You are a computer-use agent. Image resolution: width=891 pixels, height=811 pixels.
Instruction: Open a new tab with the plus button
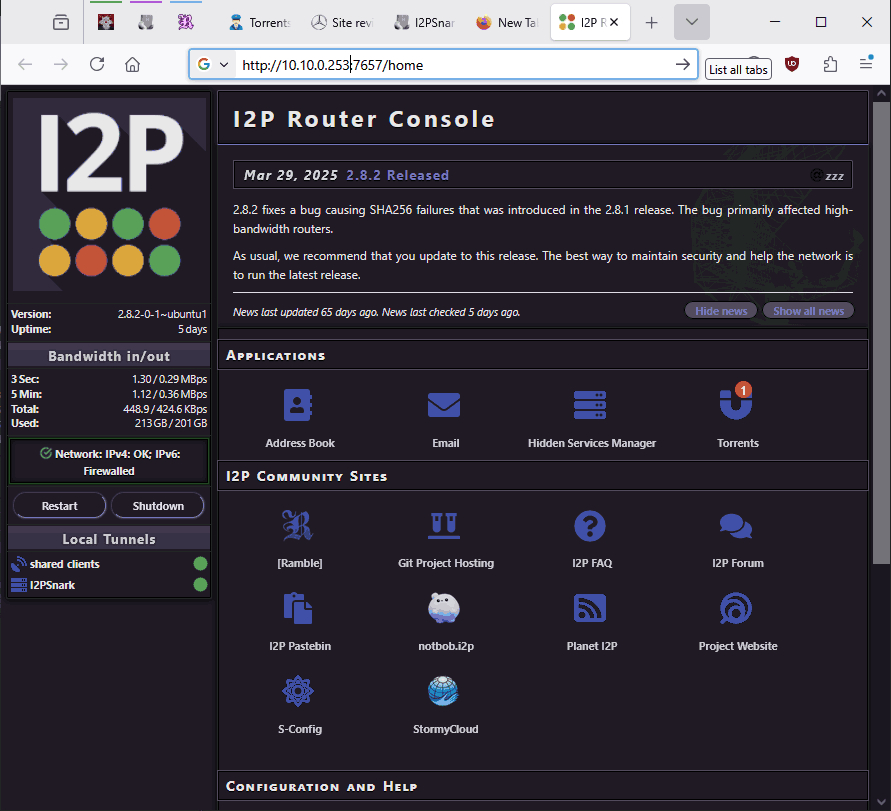point(652,22)
